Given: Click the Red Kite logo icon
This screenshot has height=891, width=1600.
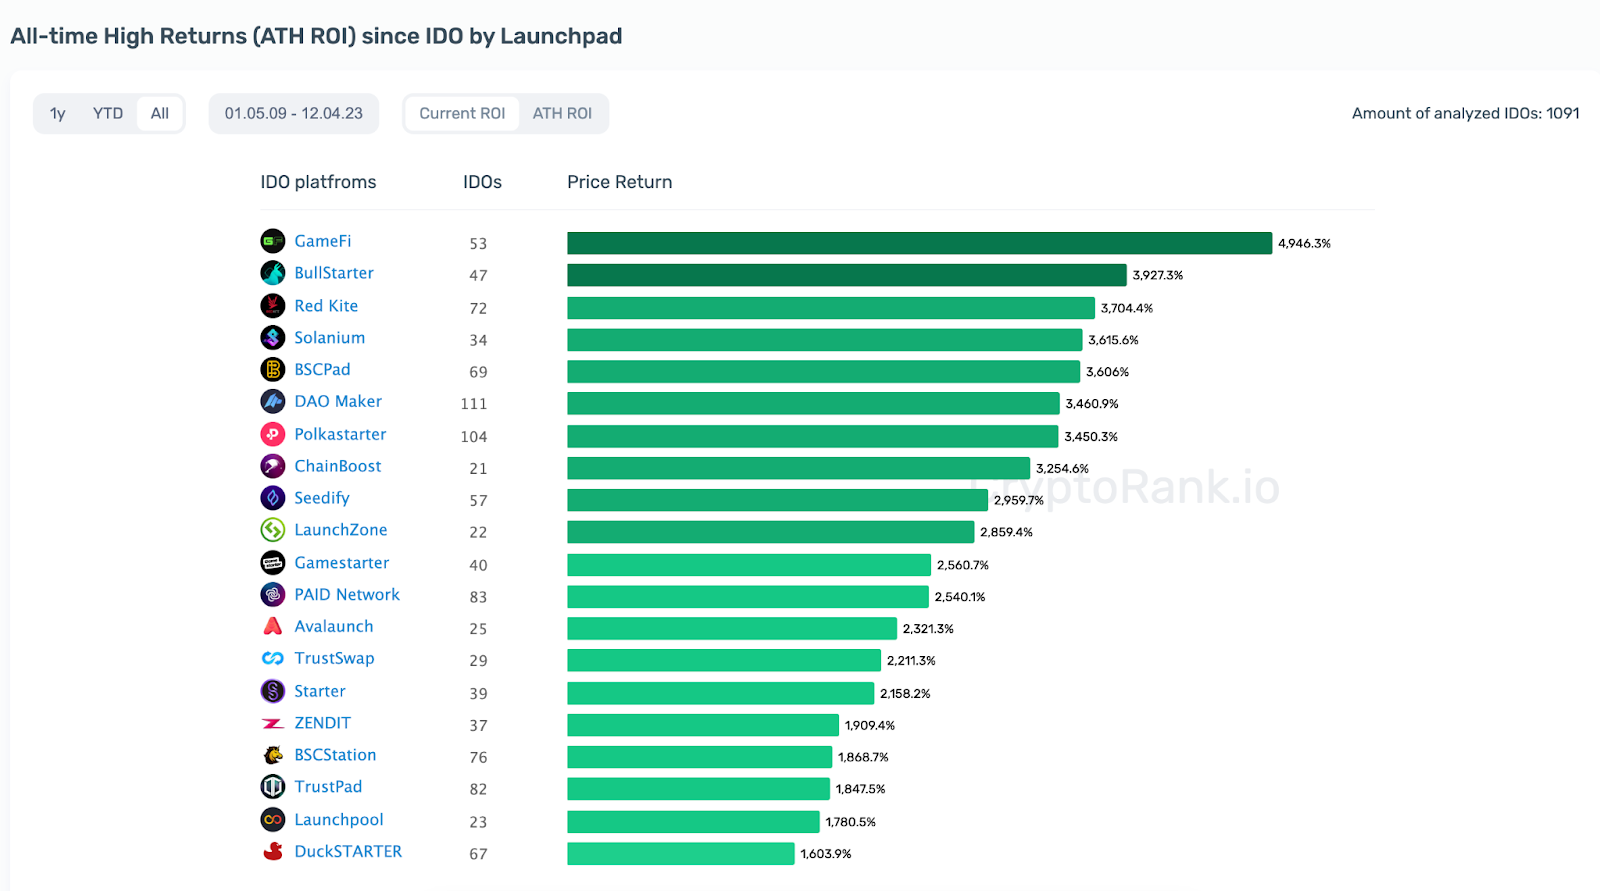Looking at the screenshot, I should click(273, 306).
